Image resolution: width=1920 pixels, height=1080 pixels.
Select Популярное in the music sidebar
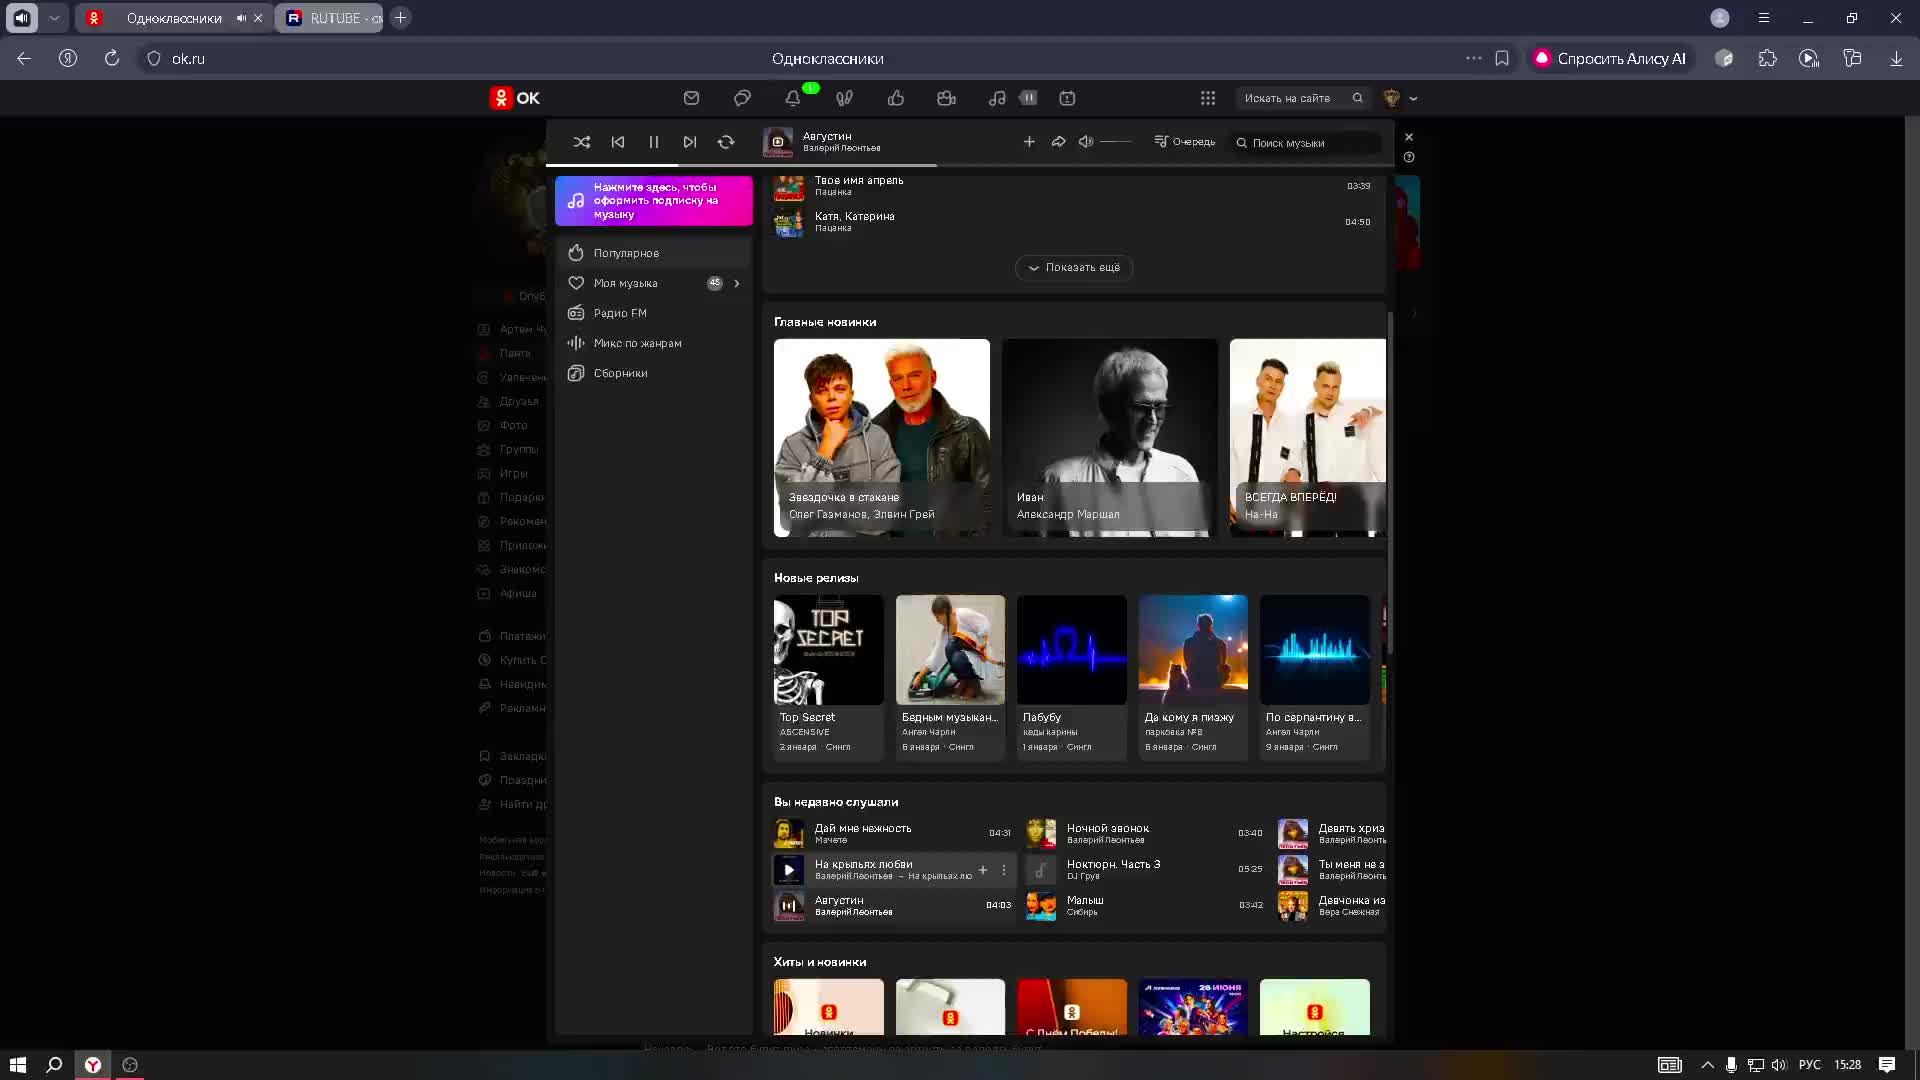[654, 253]
